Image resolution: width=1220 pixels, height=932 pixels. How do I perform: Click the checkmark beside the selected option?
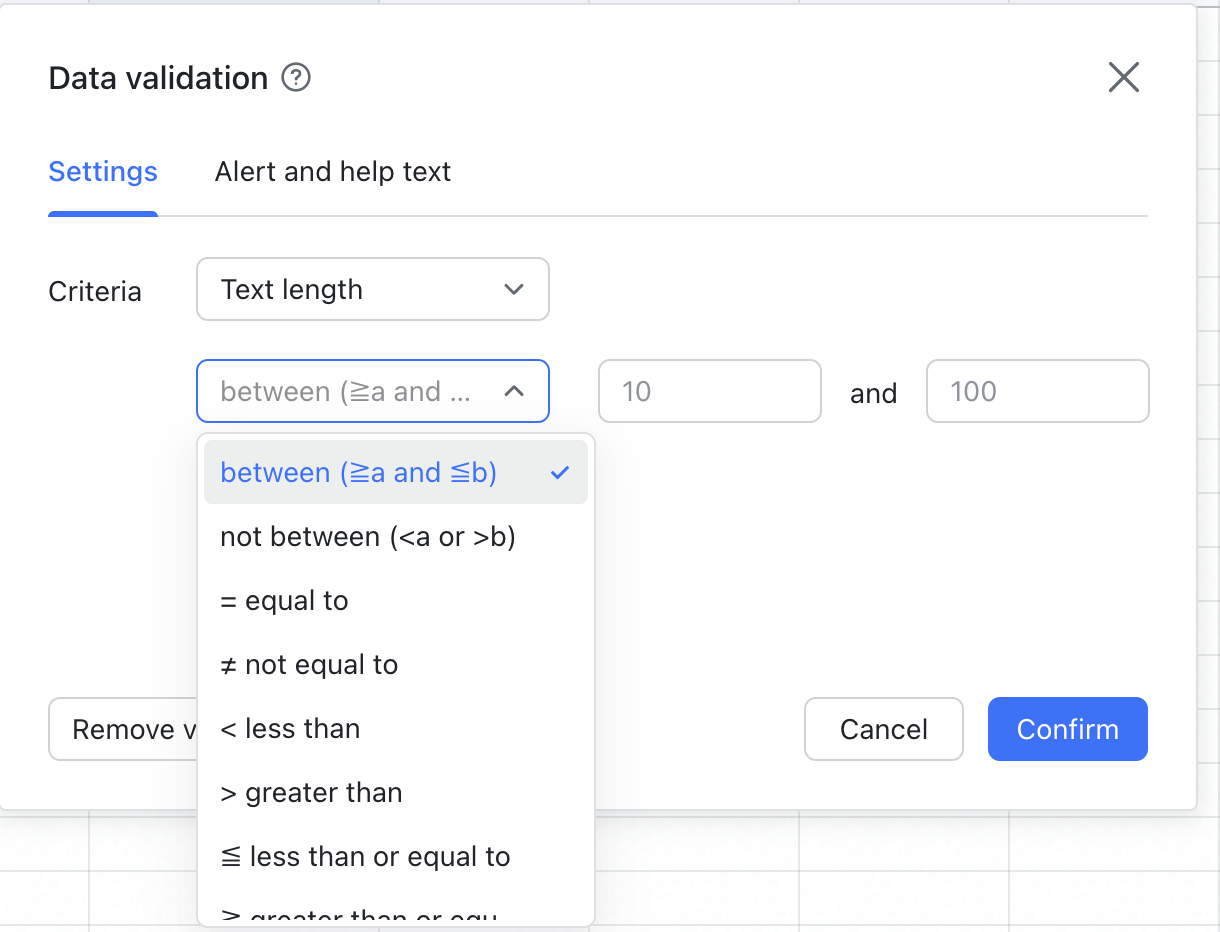pyautogui.click(x=560, y=472)
